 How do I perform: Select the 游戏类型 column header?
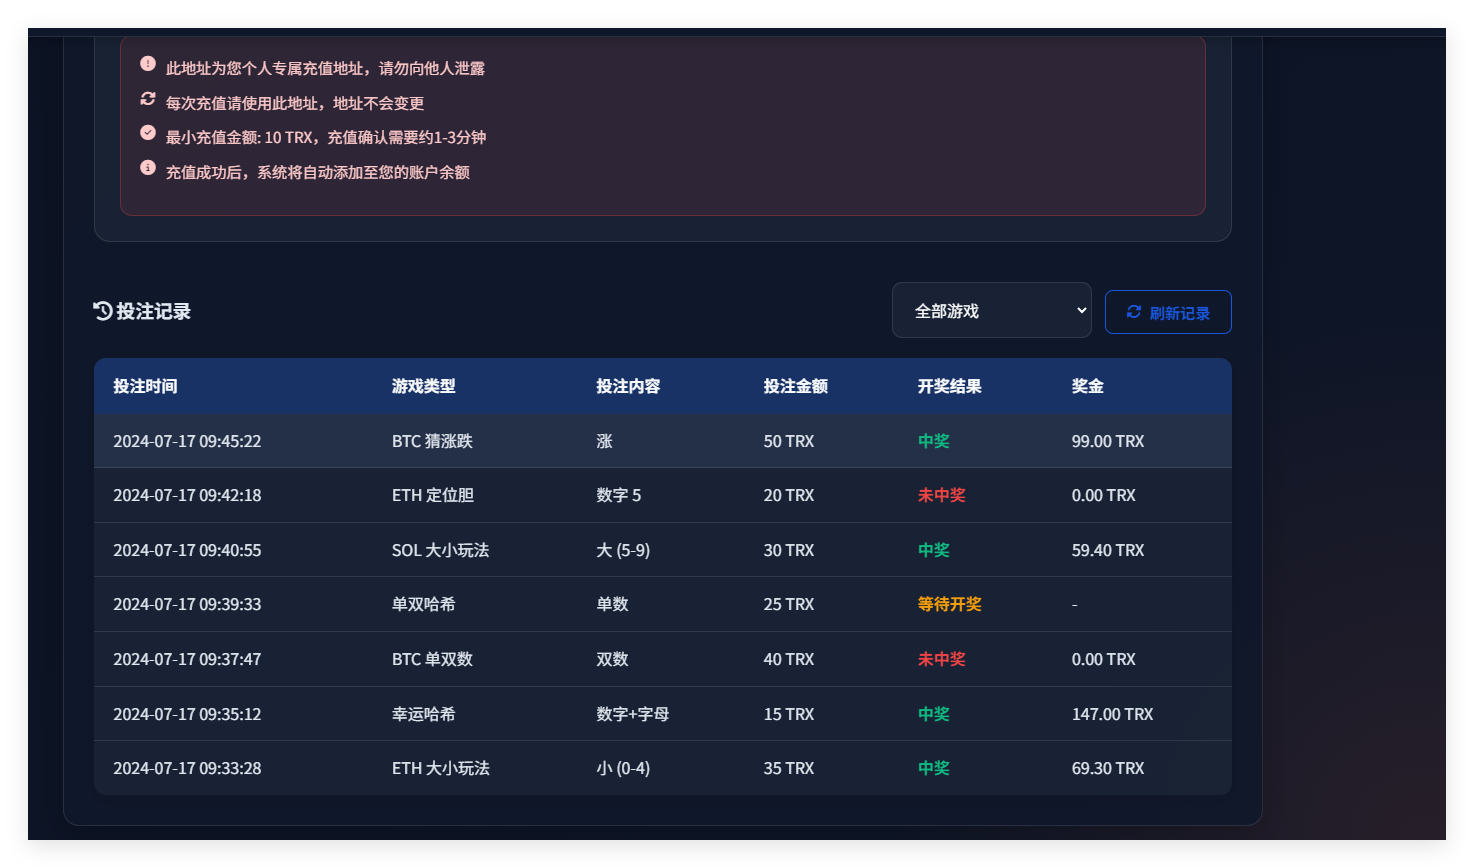422,386
